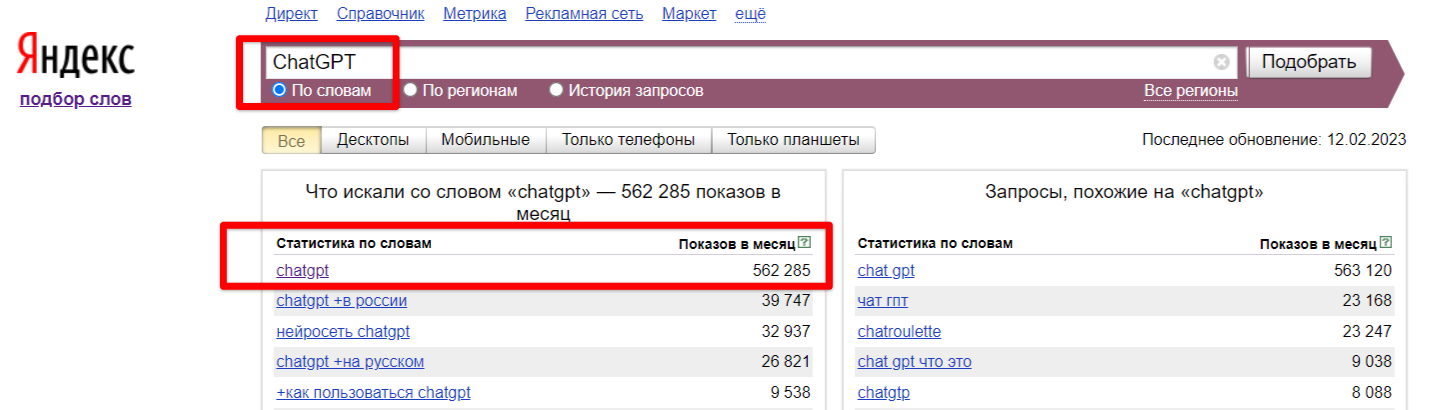The height and width of the screenshot is (410, 1441).
Task: Open the chat gpt similar query link
Action: tap(886, 270)
